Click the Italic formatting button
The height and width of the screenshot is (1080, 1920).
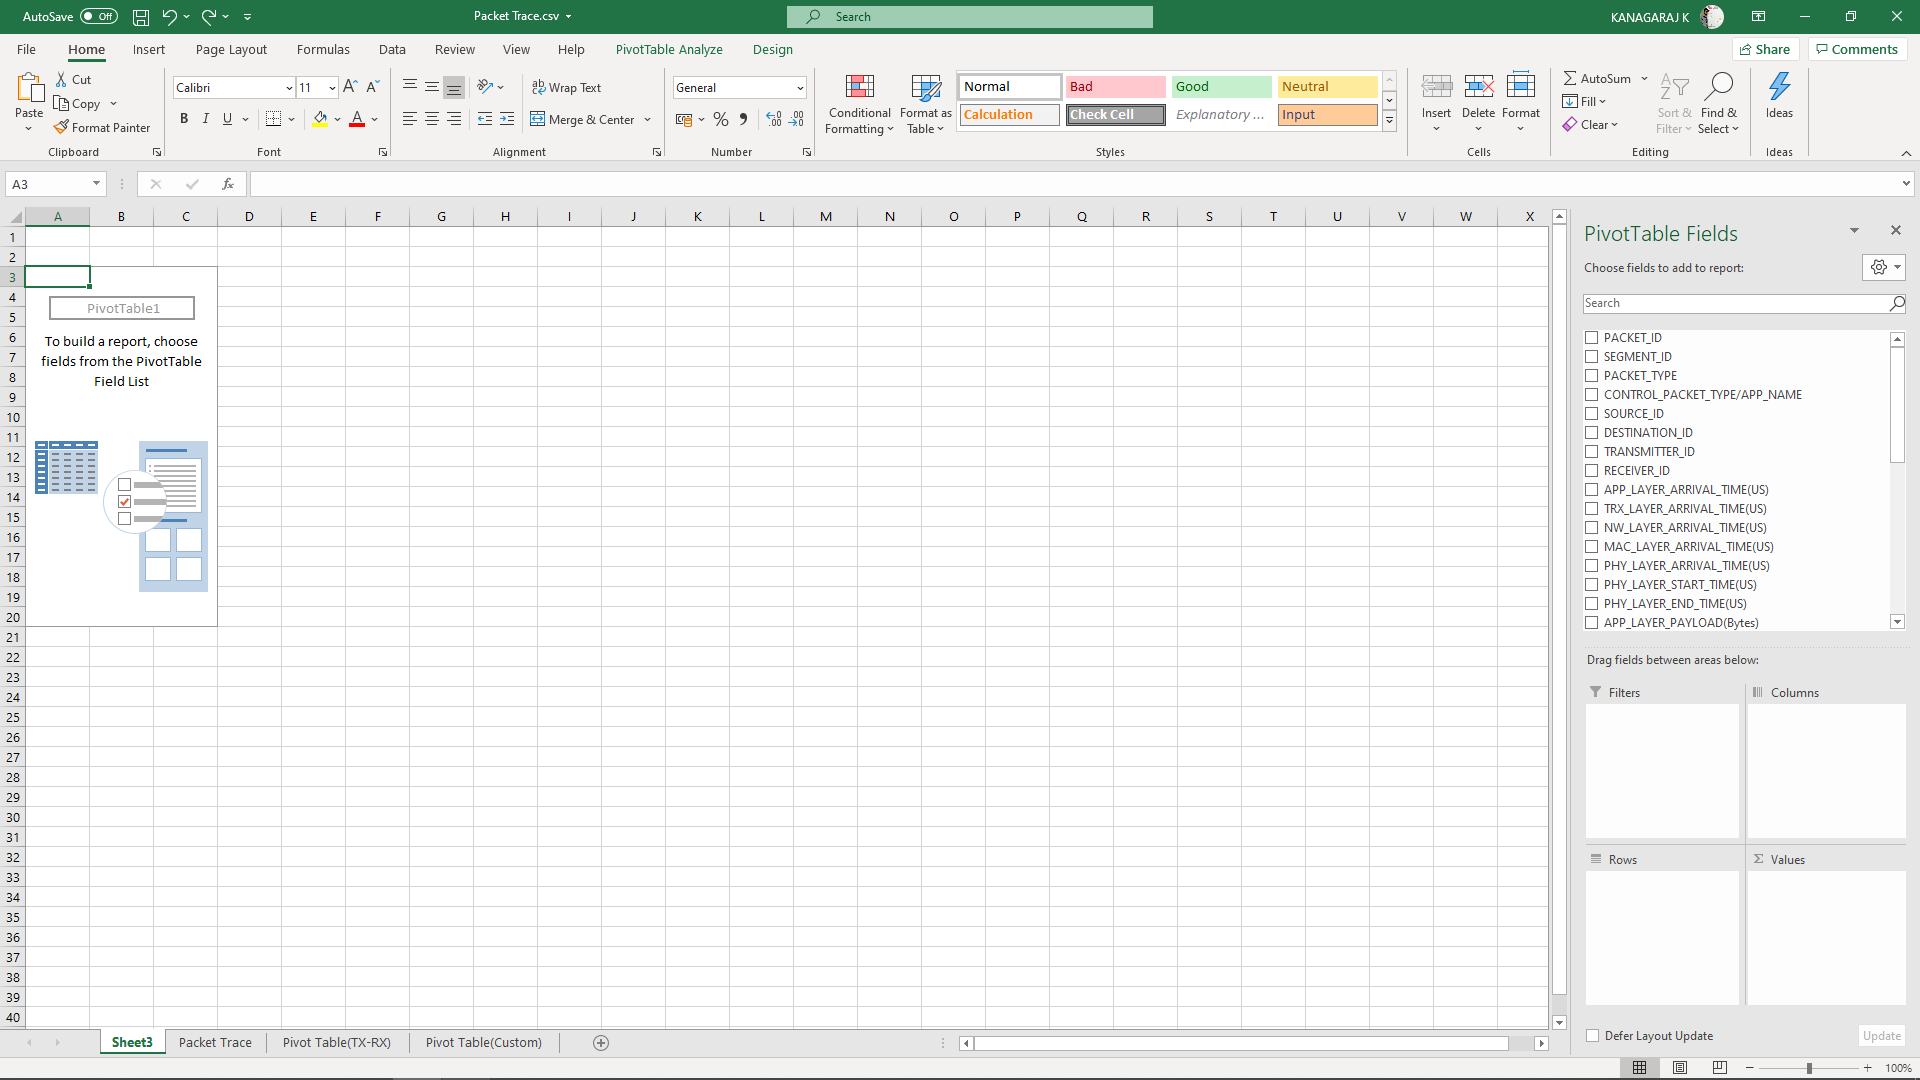(x=206, y=119)
